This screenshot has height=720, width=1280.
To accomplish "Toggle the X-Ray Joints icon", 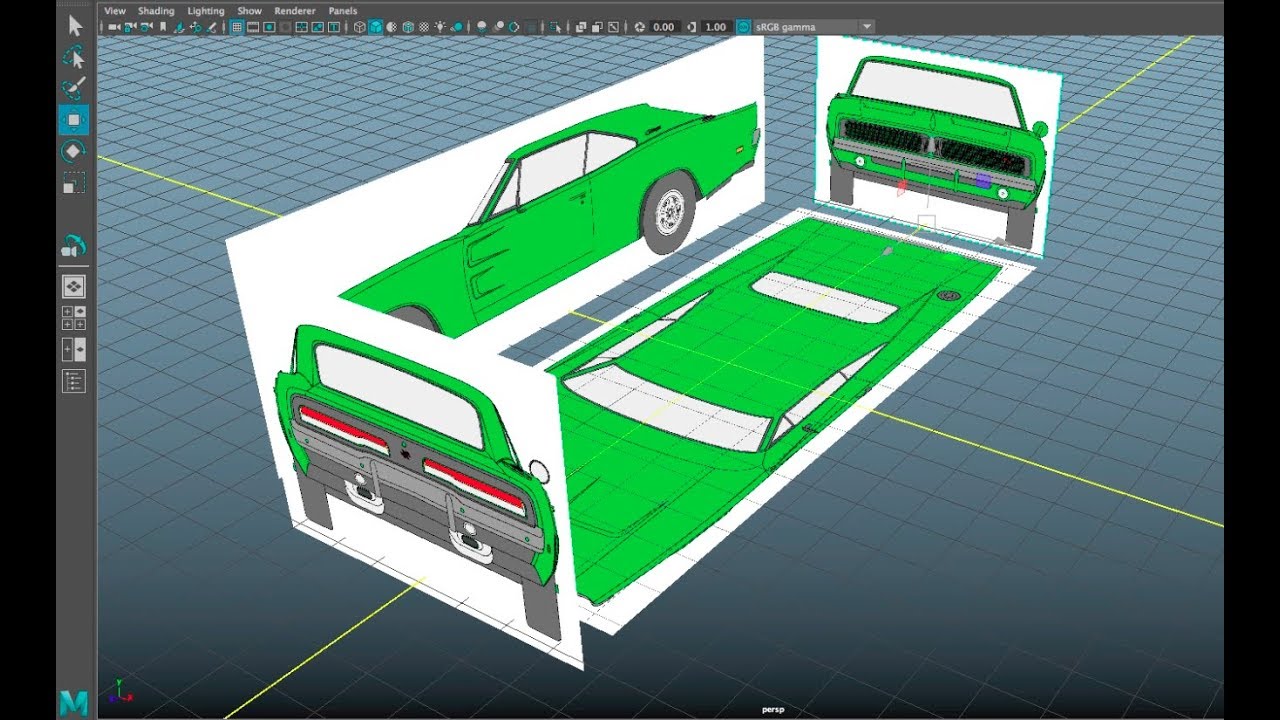I will tap(613, 27).
